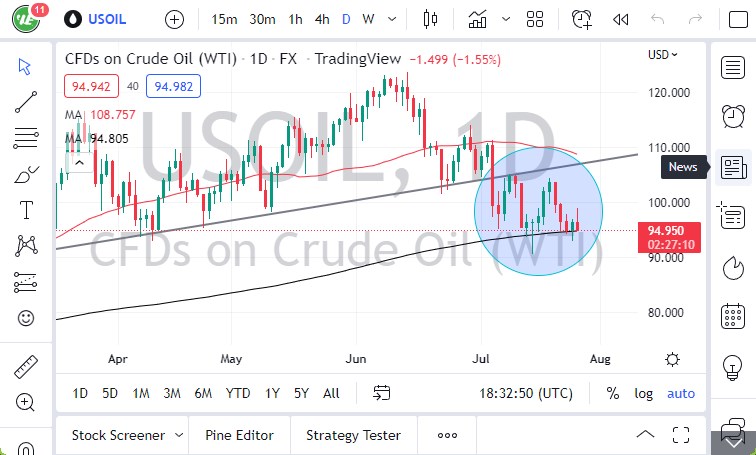The height and width of the screenshot is (455, 756).
Task: Open the calendar panel in right sidebar
Action: tap(733, 318)
